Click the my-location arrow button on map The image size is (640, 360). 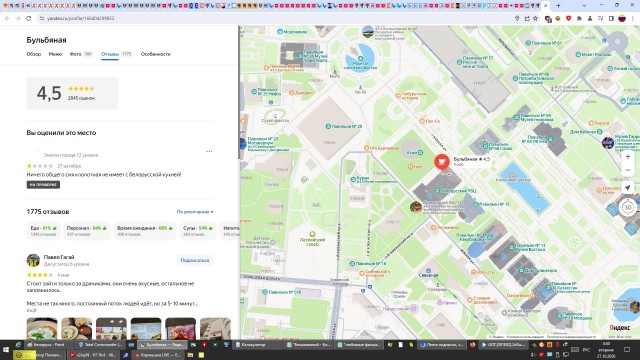[x=628, y=188]
